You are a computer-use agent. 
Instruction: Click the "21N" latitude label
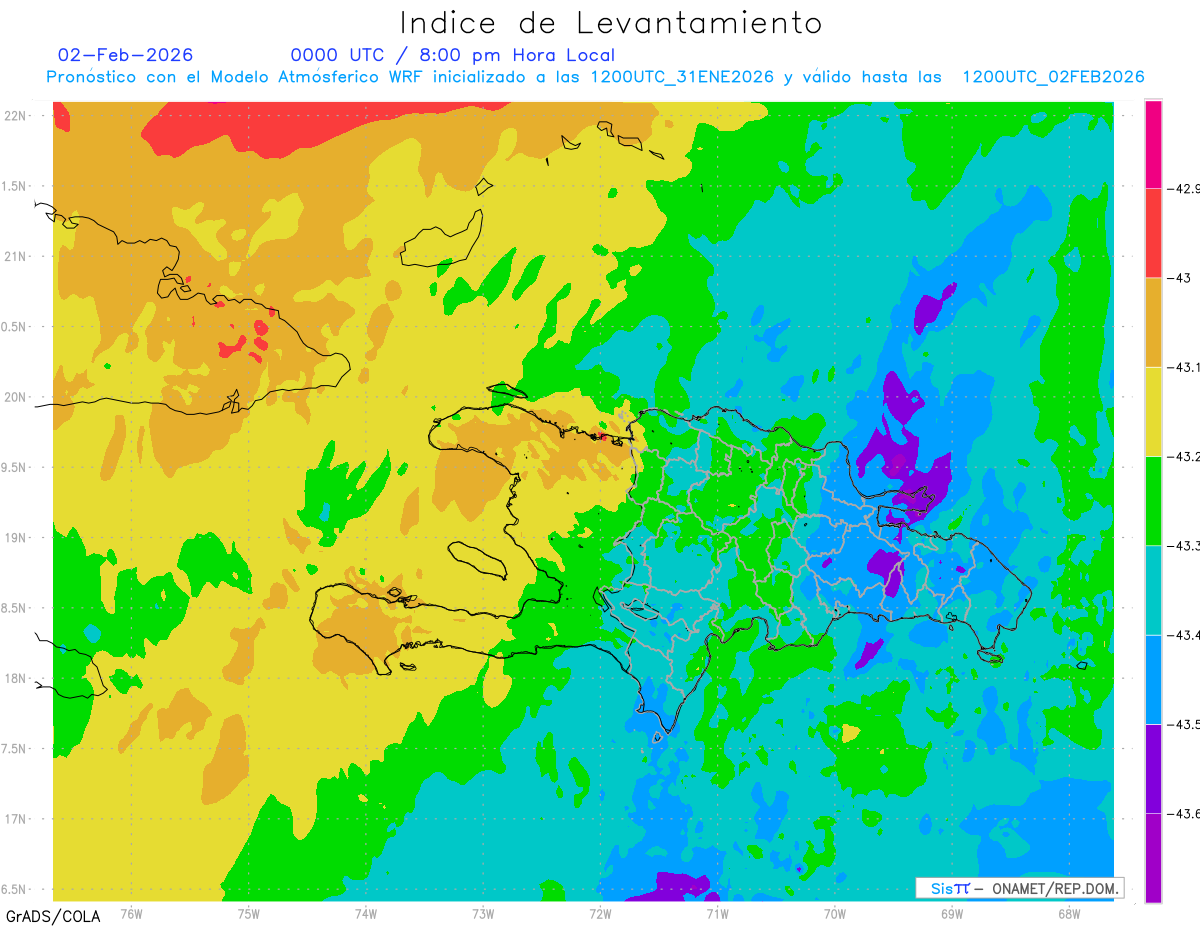coord(17,256)
